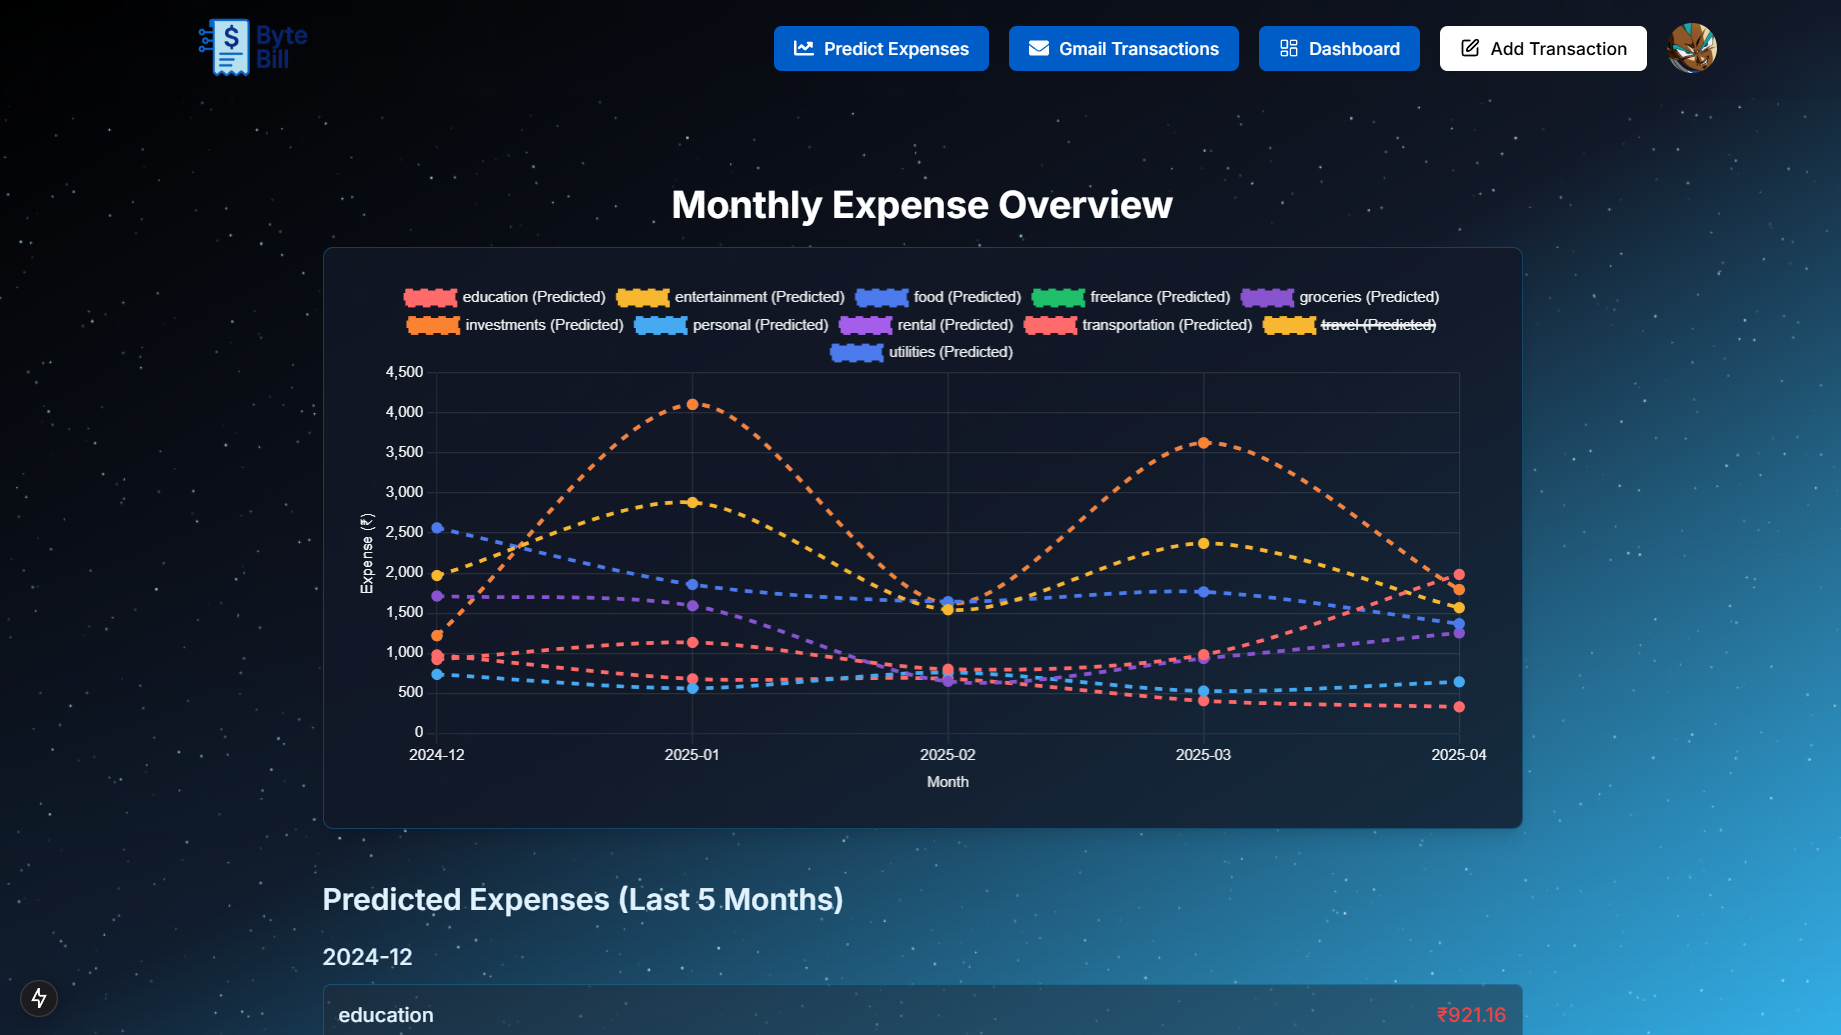The height and width of the screenshot is (1035, 1841).
Task: Select the education expense row for 2024-12
Action: point(921,1014)
